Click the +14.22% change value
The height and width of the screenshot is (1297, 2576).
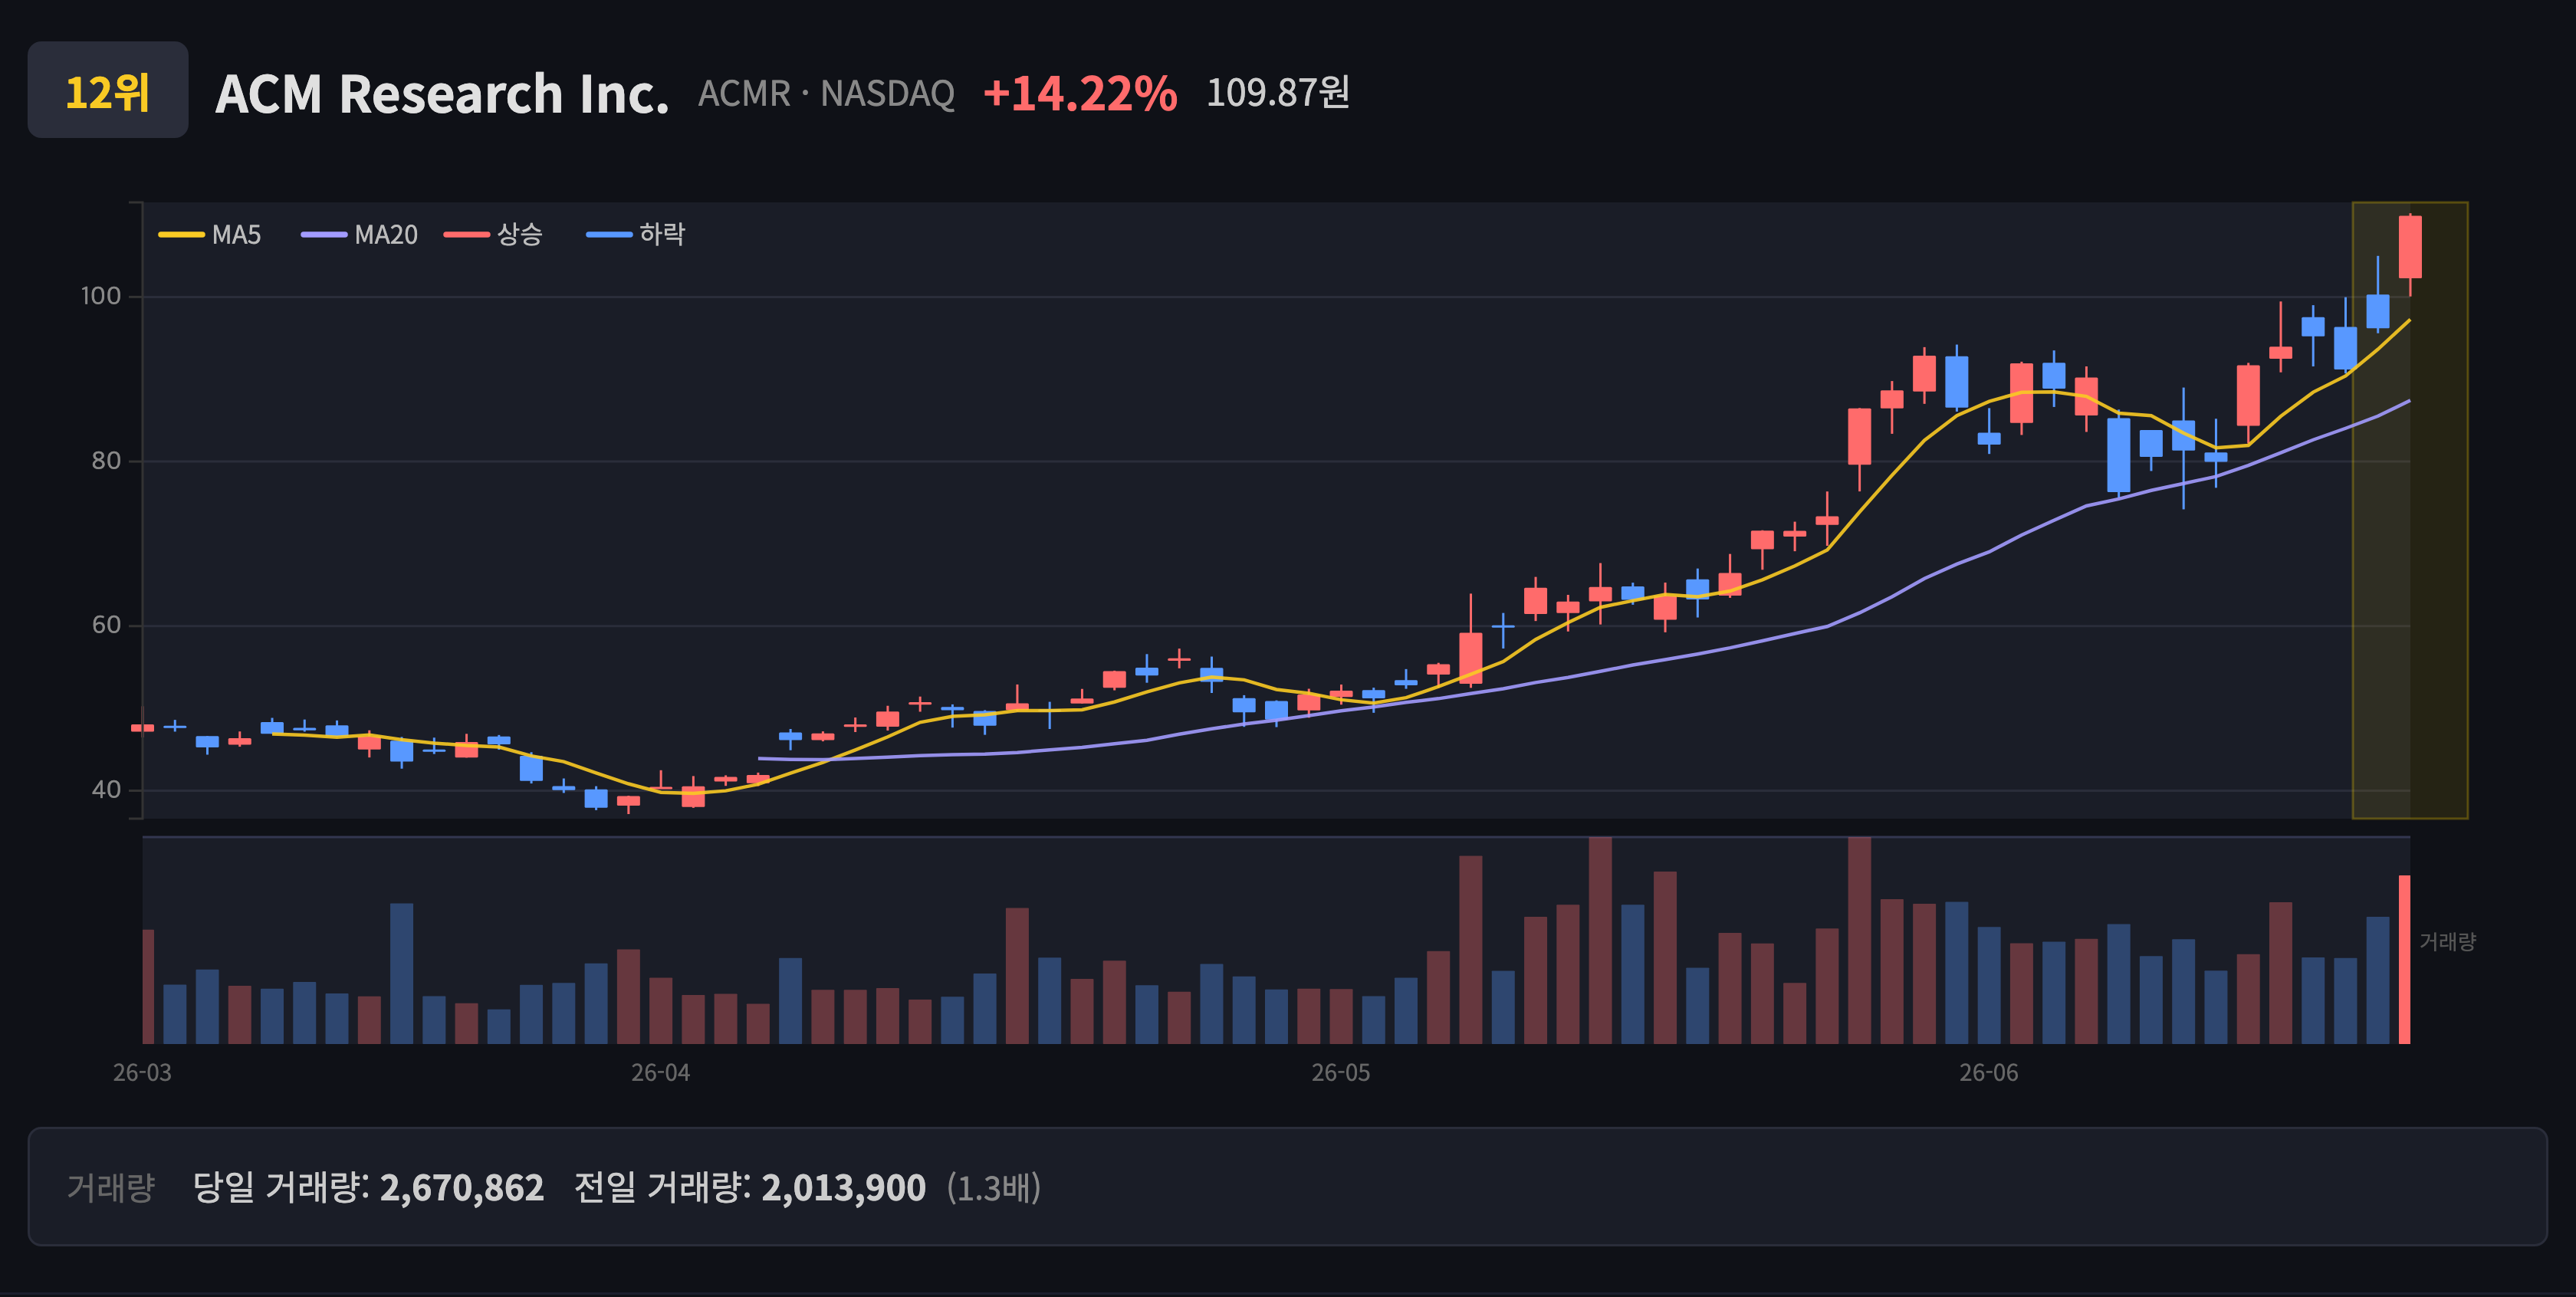(1080, 93)
